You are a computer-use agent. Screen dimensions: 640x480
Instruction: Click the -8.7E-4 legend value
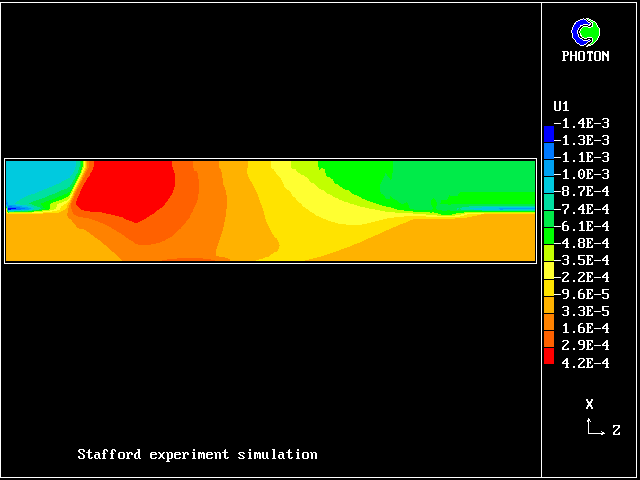[582, 191]
